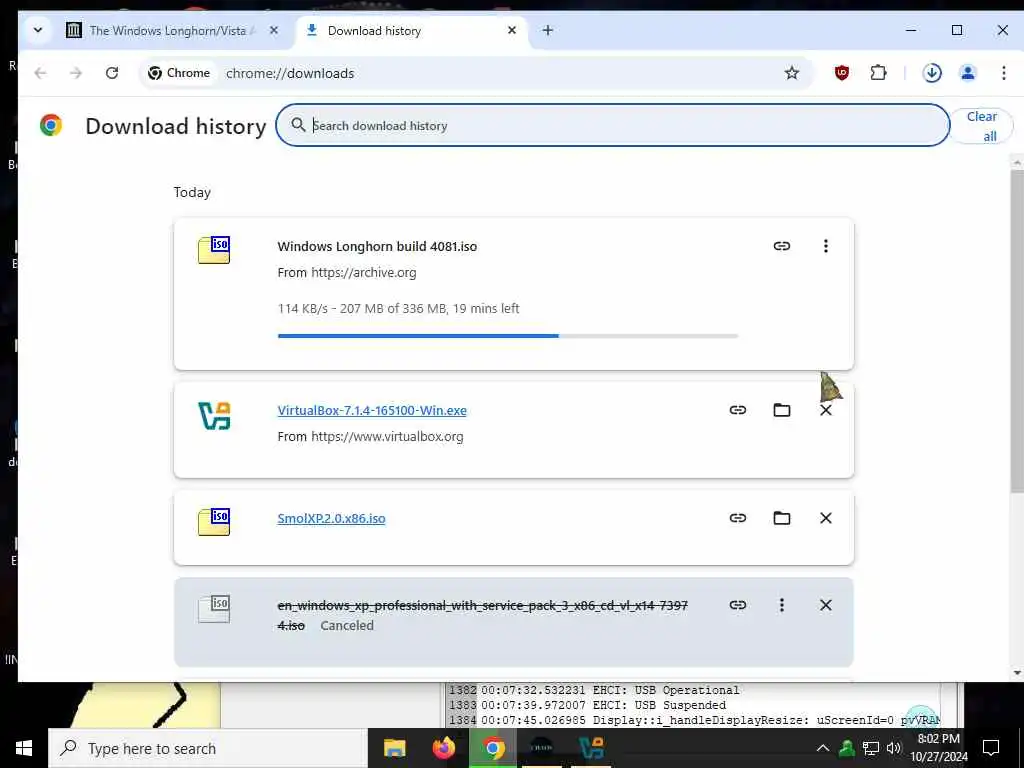The width and height of the screenshot is (1024, 768).
Task: Open the tab search dropdown arrow
Action: 37,30
